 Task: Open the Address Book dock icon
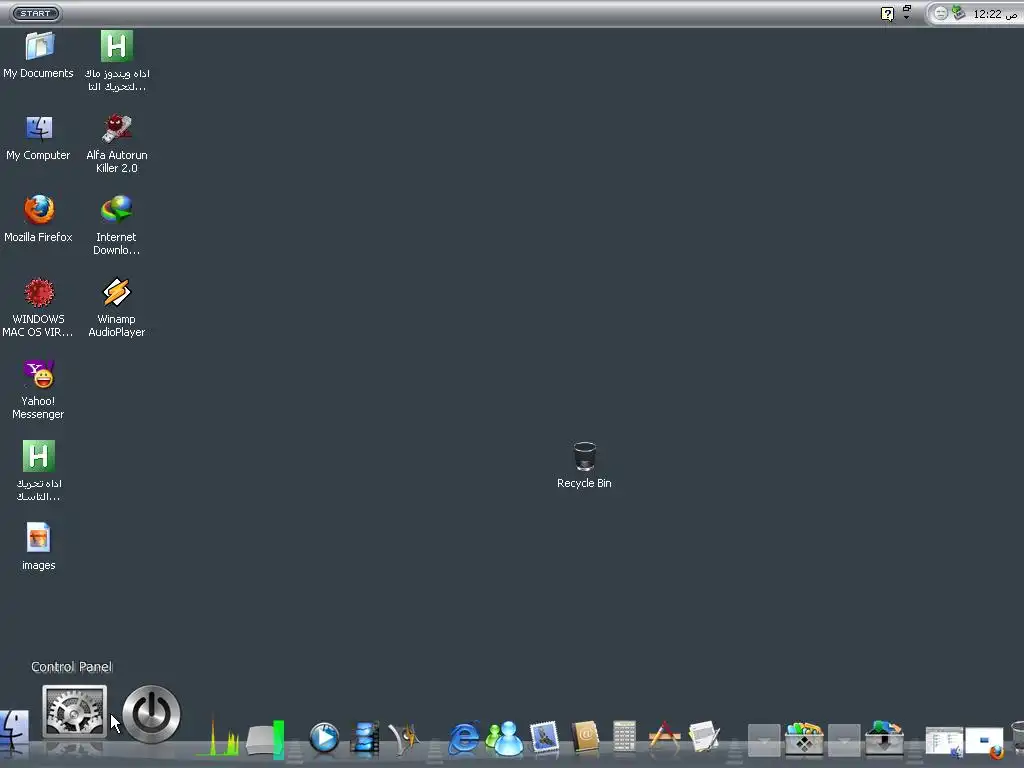(585, 738)
